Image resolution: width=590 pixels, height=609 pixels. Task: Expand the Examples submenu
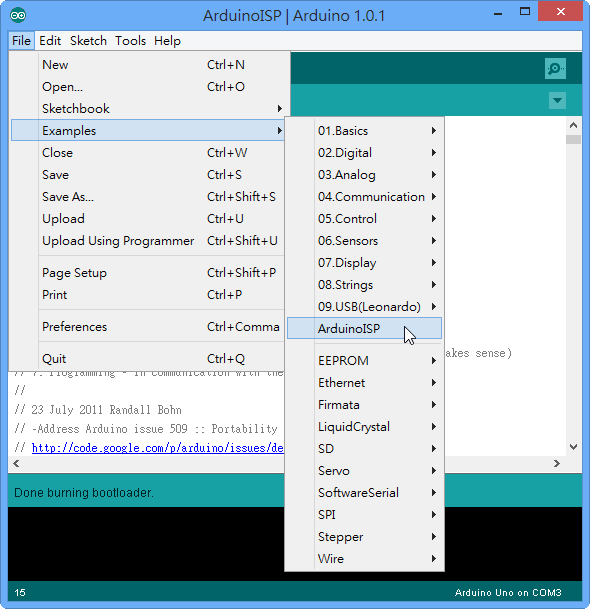pyautogui.click(x=148, y=130)
